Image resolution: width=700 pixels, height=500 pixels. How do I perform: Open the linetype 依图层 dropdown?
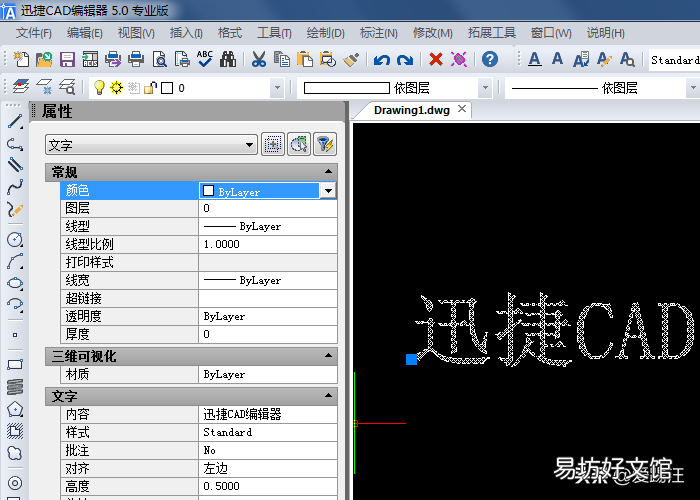coord(692,88)
